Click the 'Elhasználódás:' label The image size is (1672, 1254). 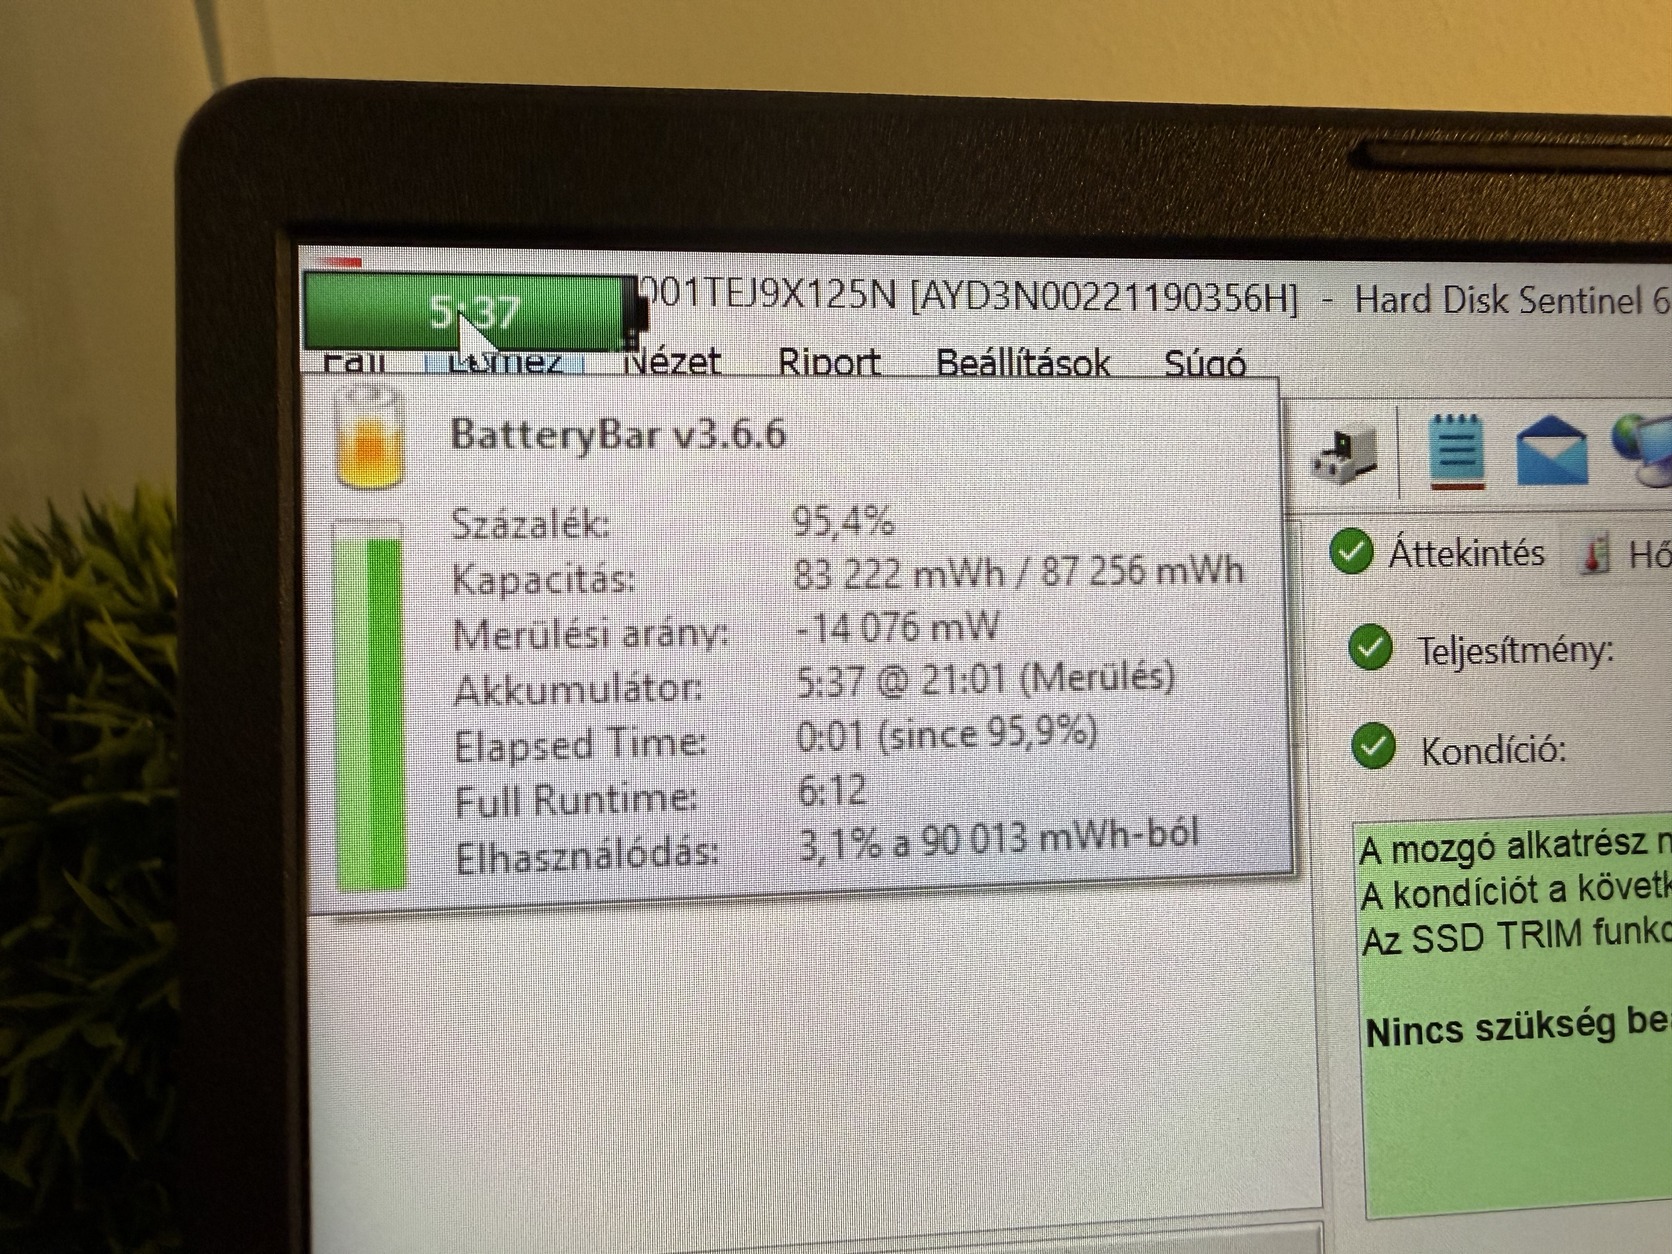point(587,856)
